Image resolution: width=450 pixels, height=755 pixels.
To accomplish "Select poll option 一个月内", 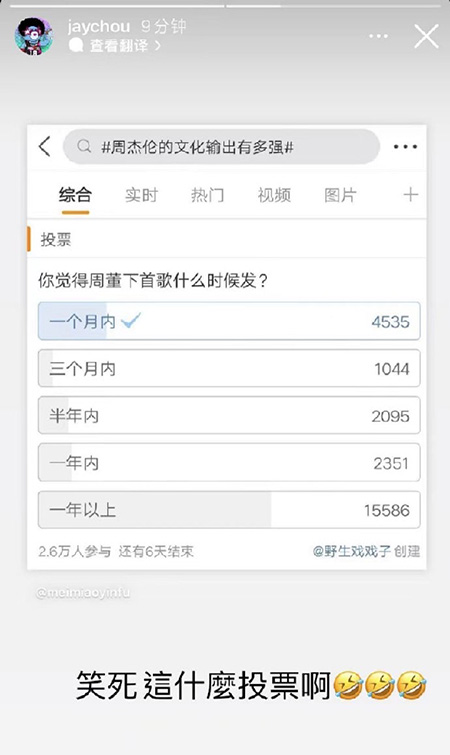I will (229, 321).
